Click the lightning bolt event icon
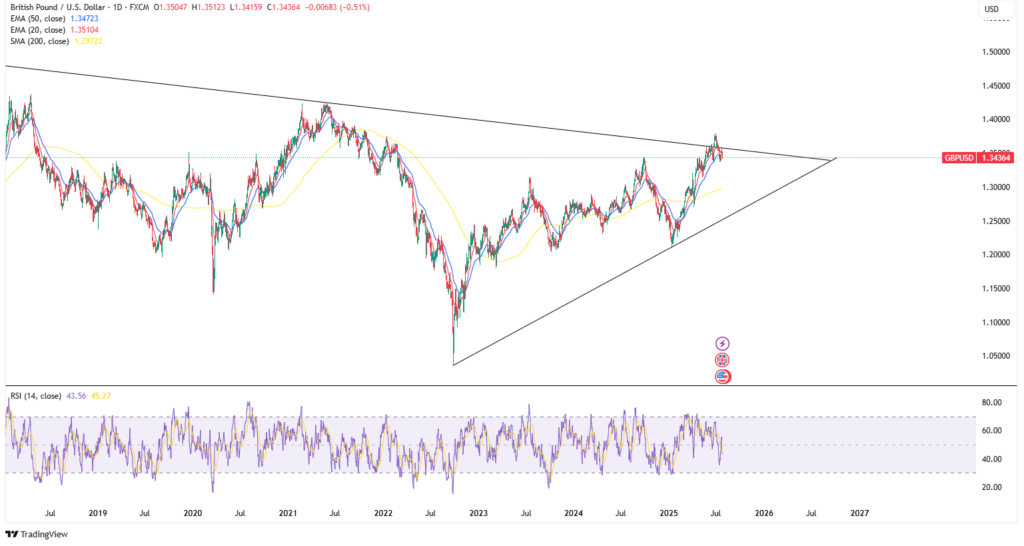Viewport: 1024px width, 546px height. [x=722, y=344]
